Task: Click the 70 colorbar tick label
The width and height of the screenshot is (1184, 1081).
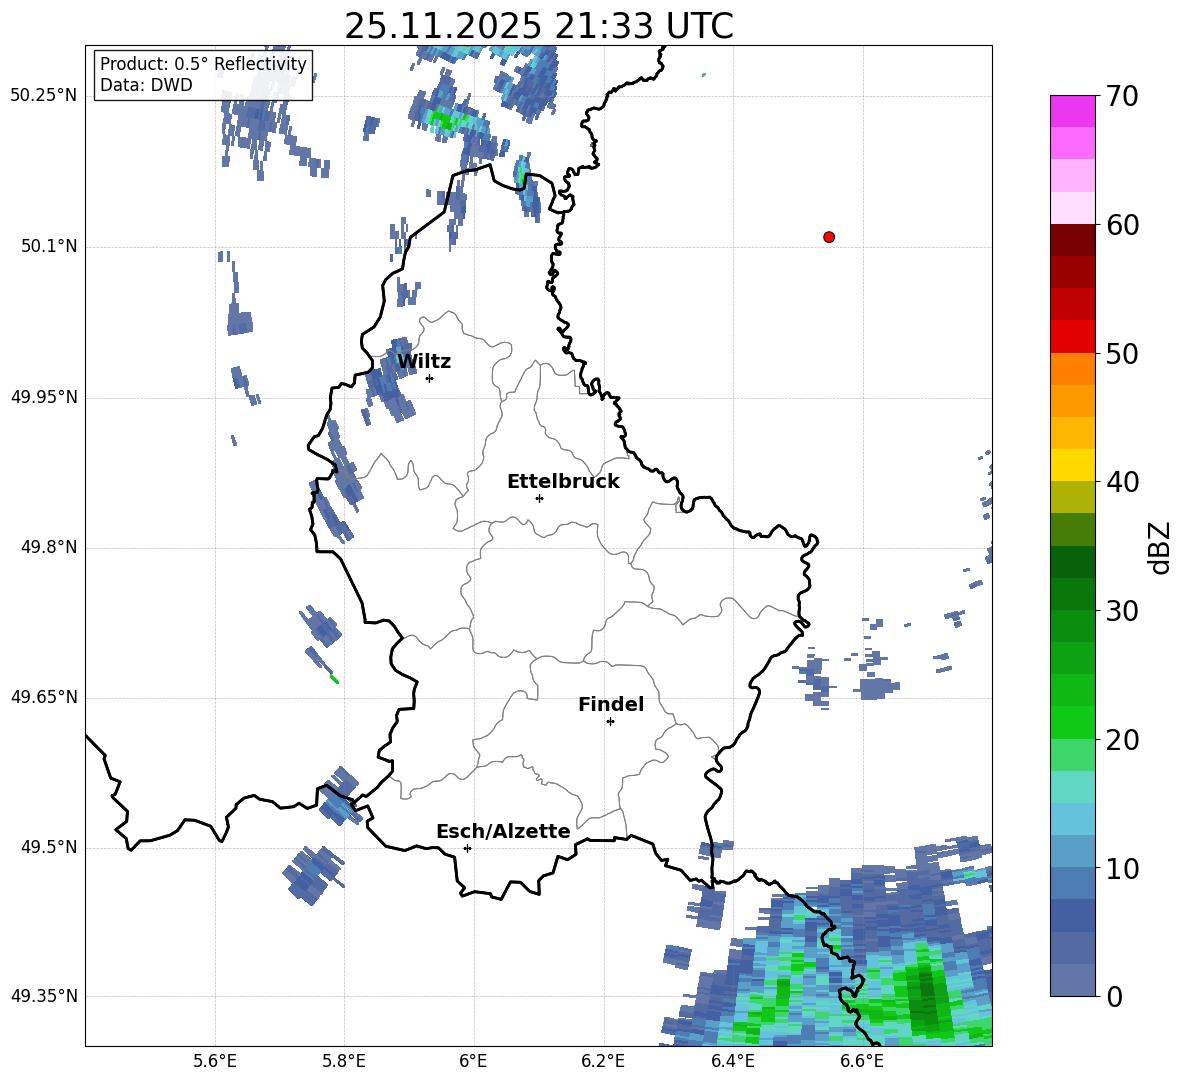Action: click(1123, 97)
